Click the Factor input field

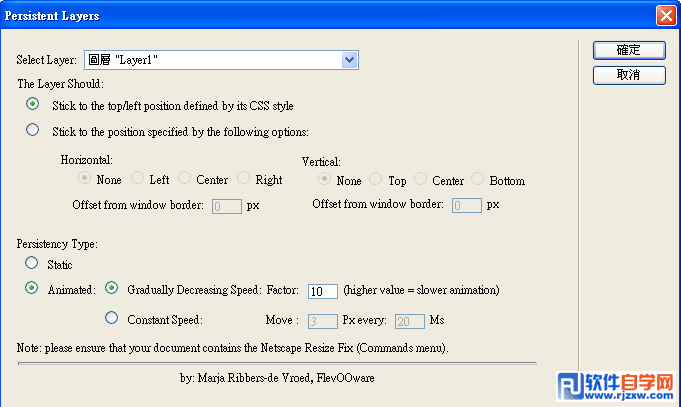click(323, 291)
